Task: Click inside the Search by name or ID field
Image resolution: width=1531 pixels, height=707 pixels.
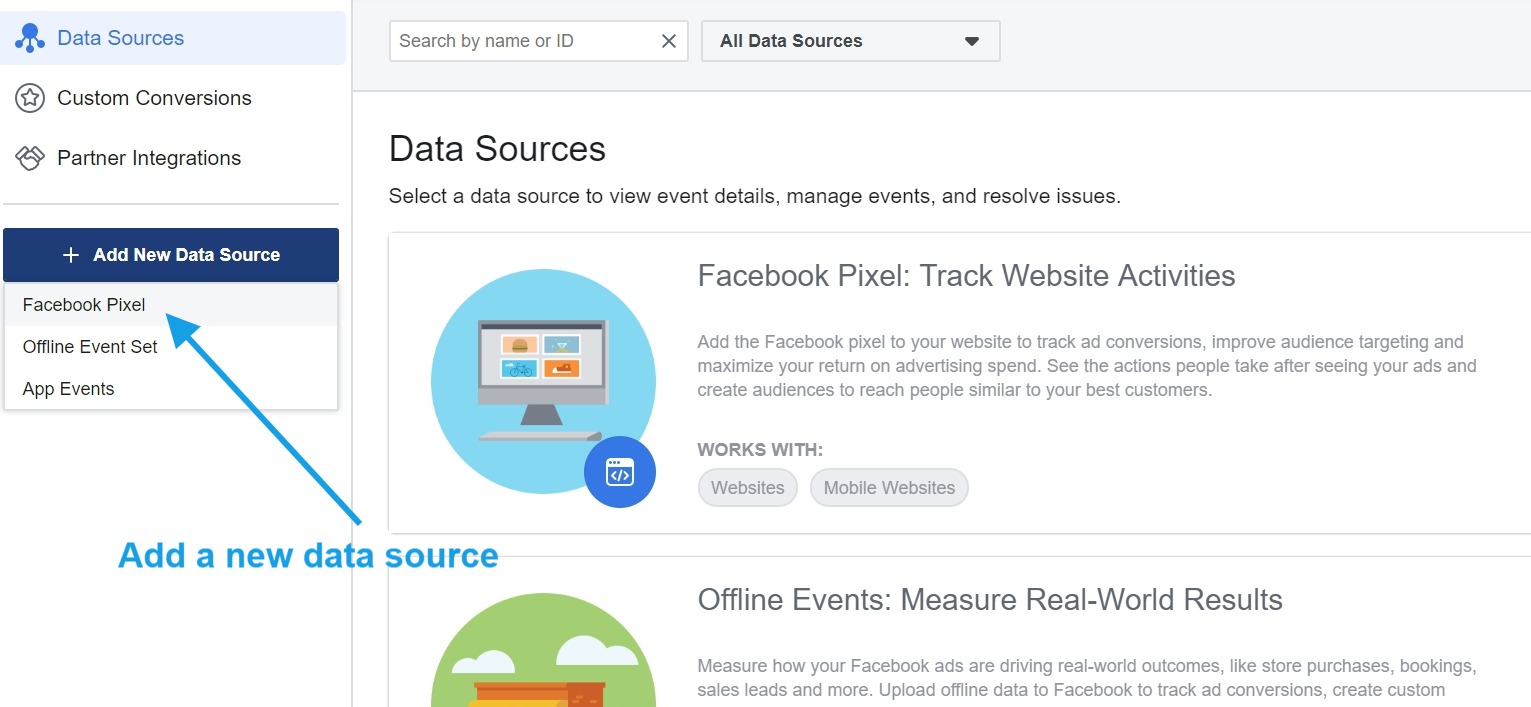Action: point(520,41)
